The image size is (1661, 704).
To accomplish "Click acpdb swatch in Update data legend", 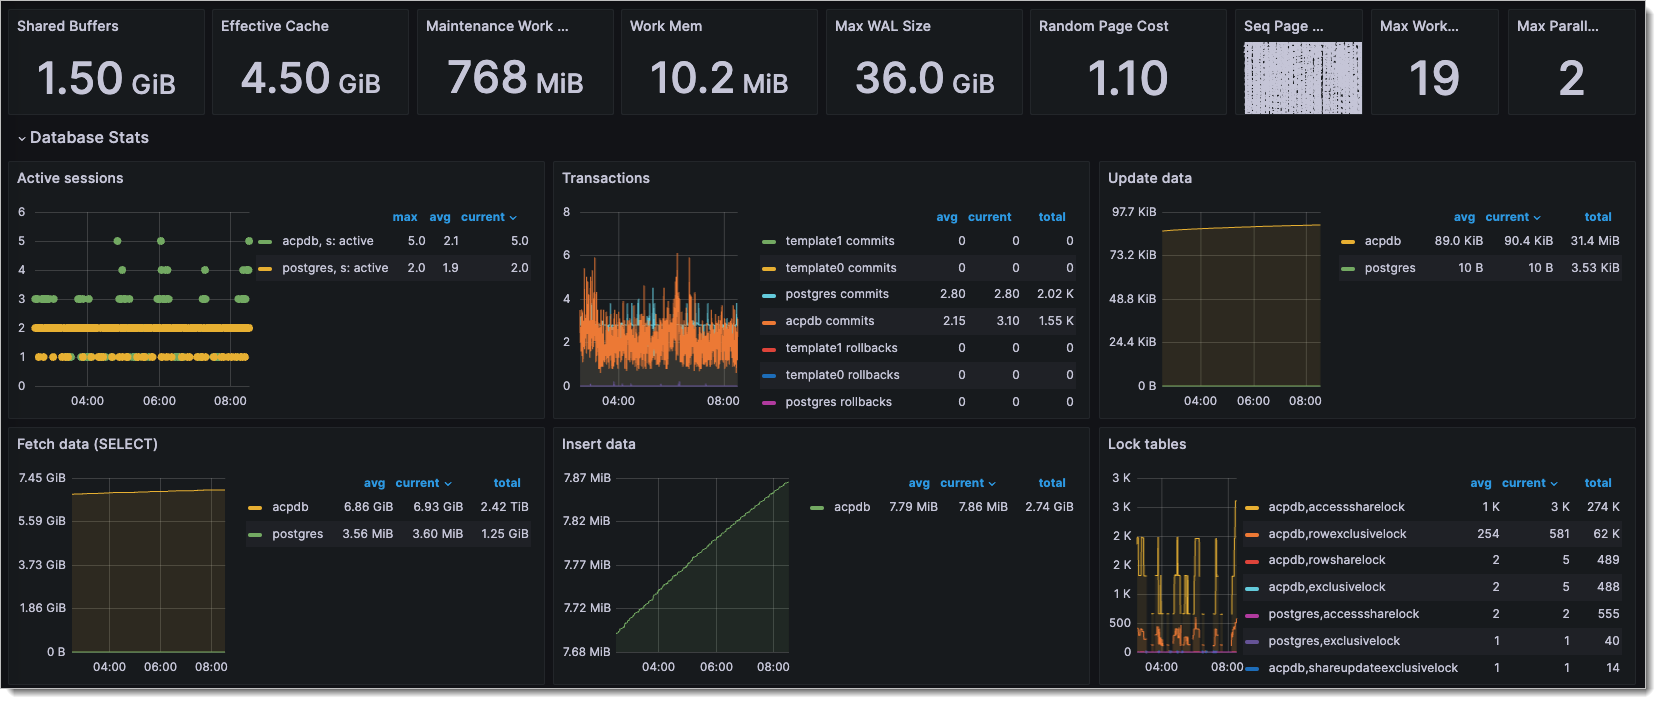I will [1347, 242].
